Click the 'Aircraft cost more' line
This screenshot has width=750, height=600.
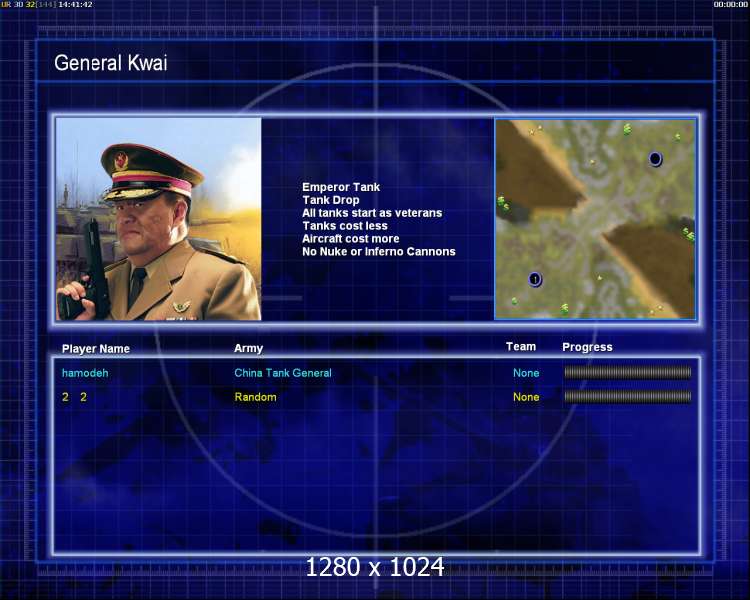[351, 239]
